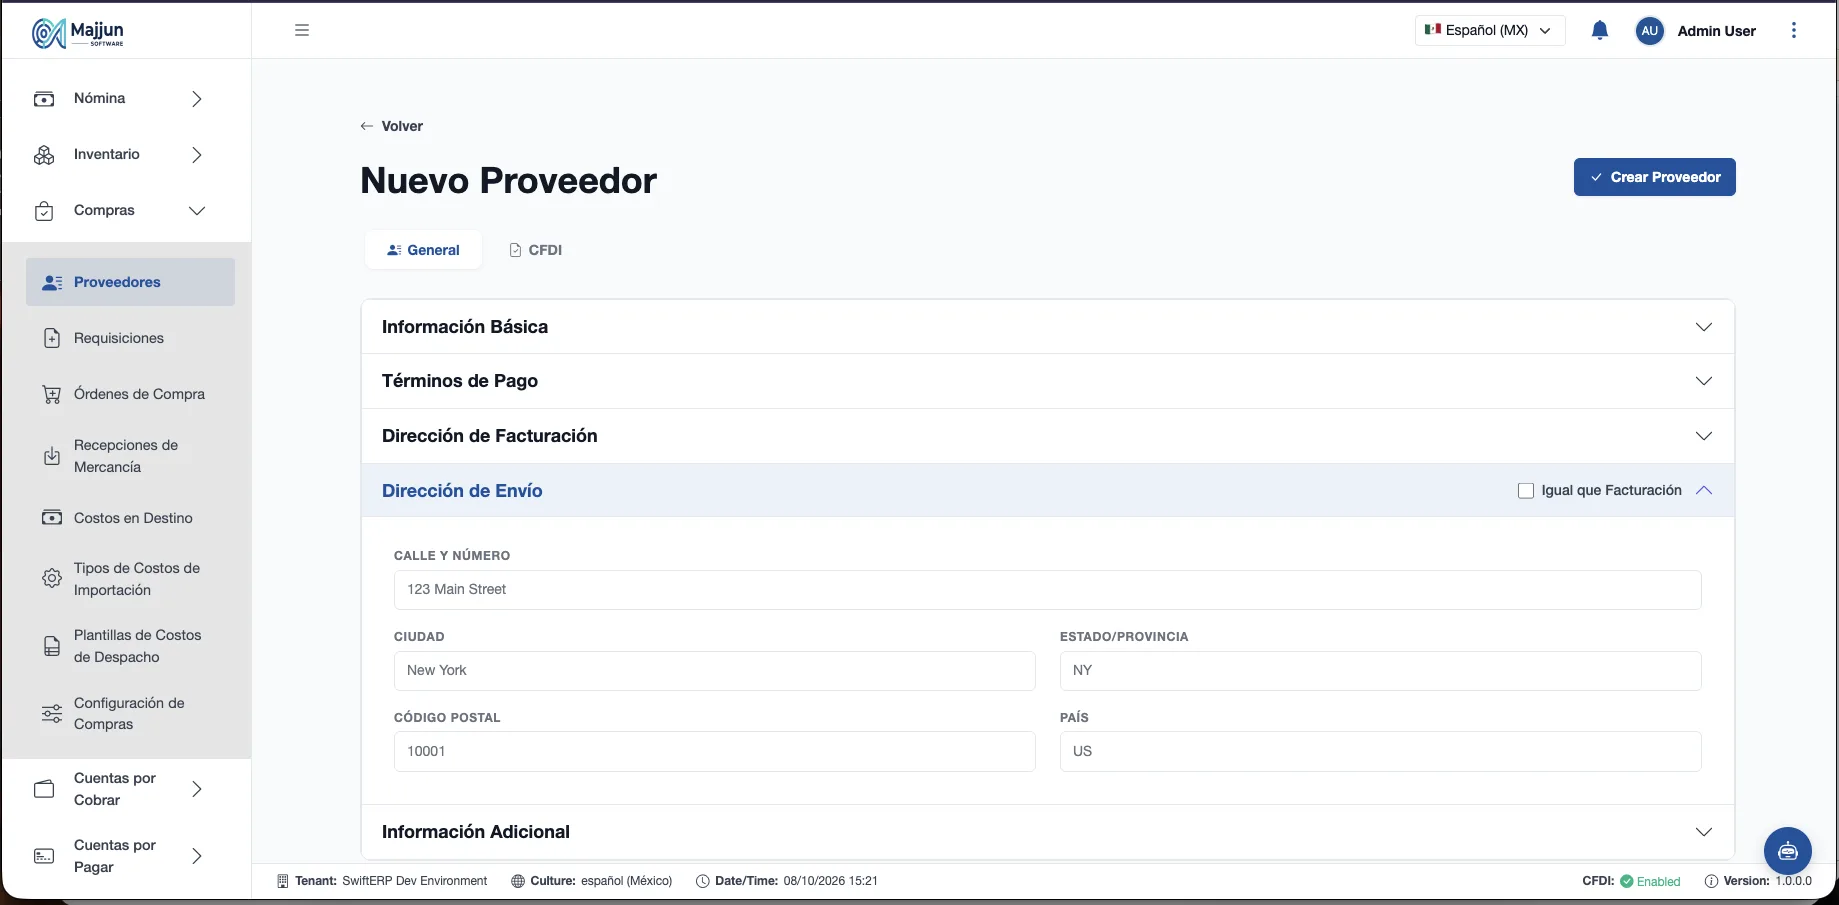Image resolution: width=1839 pixels, height=905 pixels.
Task: Go back using the Volver link
Action: (391, 126)
